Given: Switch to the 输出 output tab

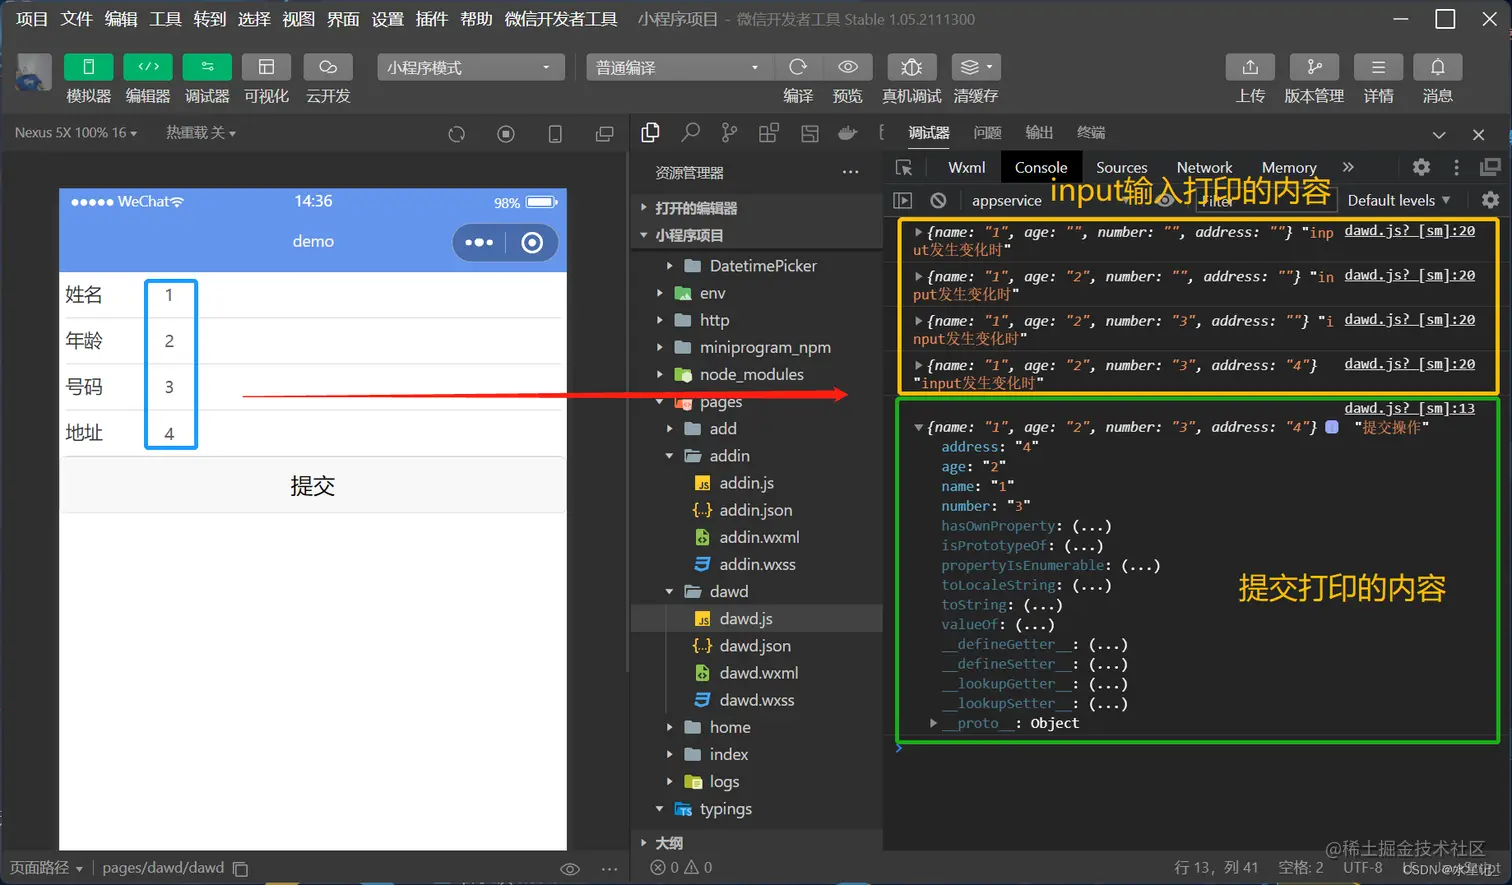Looking at the screenshot, I should tap(1039, 133).
